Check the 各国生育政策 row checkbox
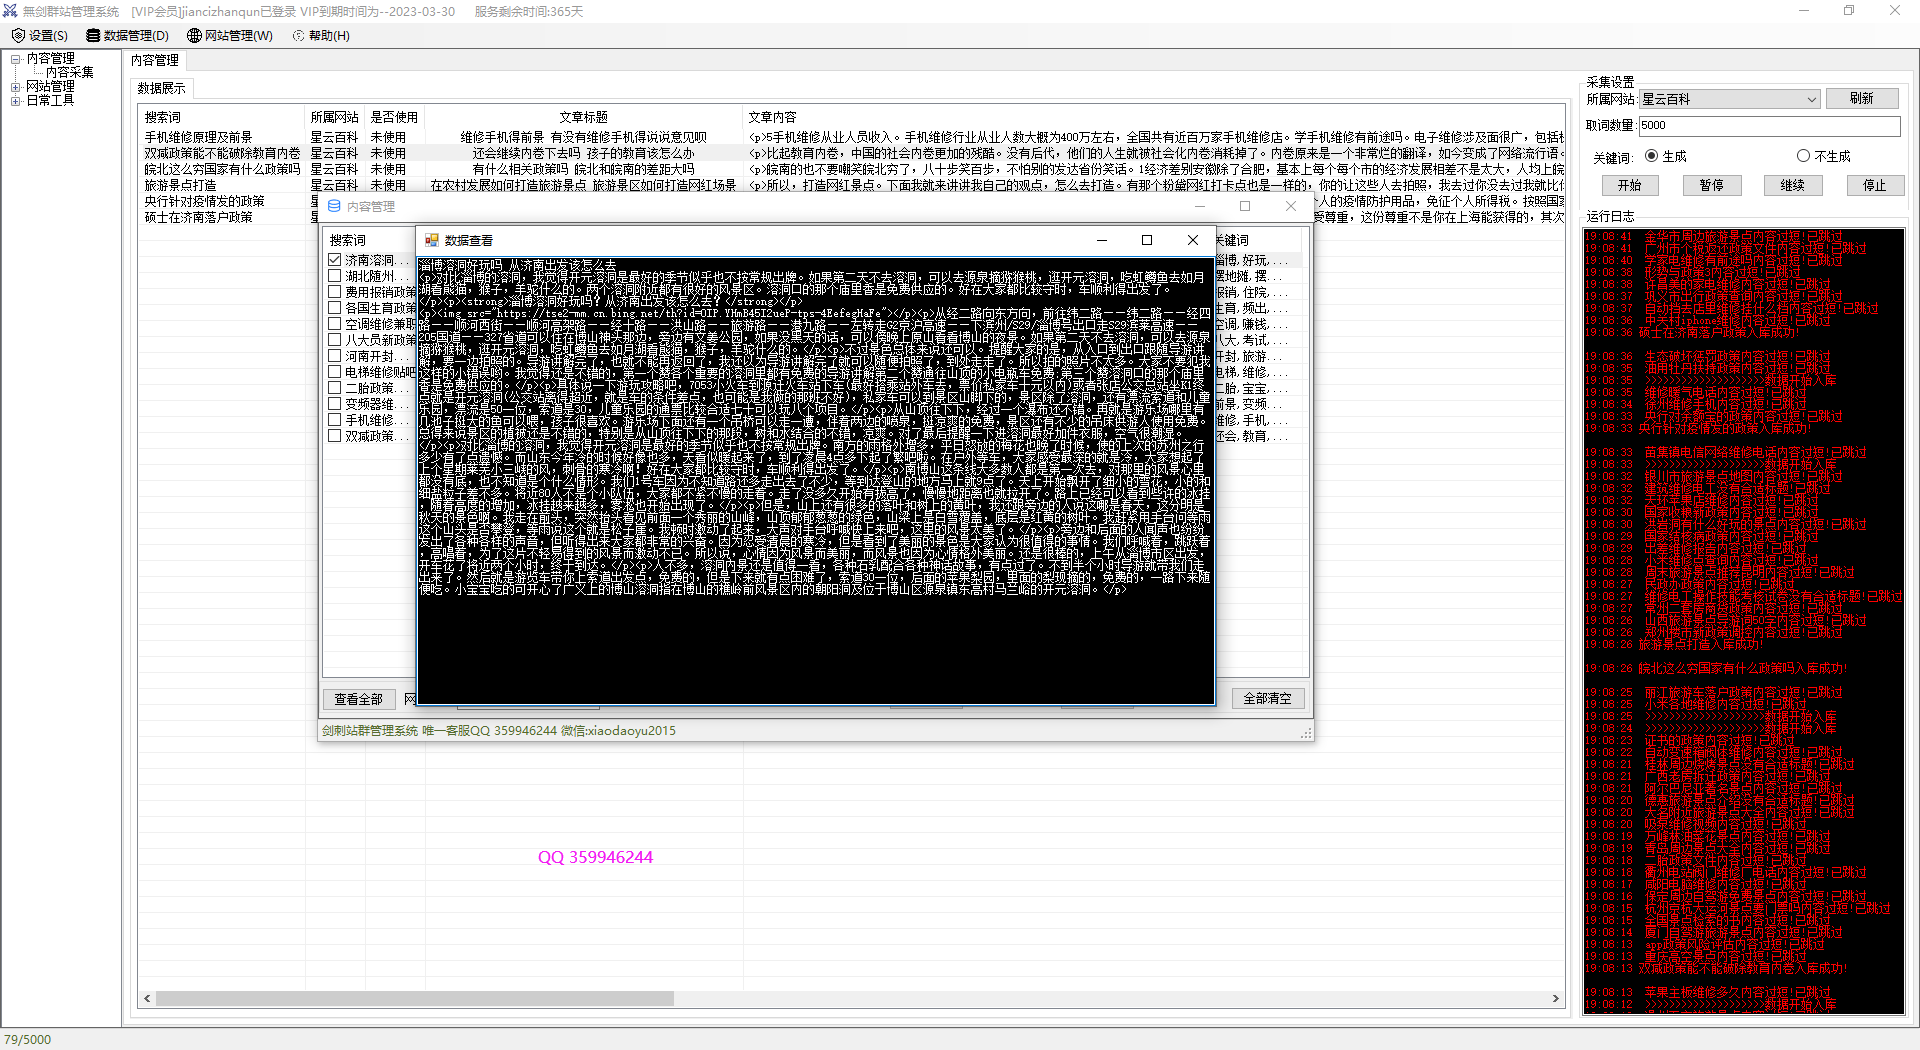The width and height of the screenshot is (1920, 1050). pyautogui.click(x=335, y=308)
